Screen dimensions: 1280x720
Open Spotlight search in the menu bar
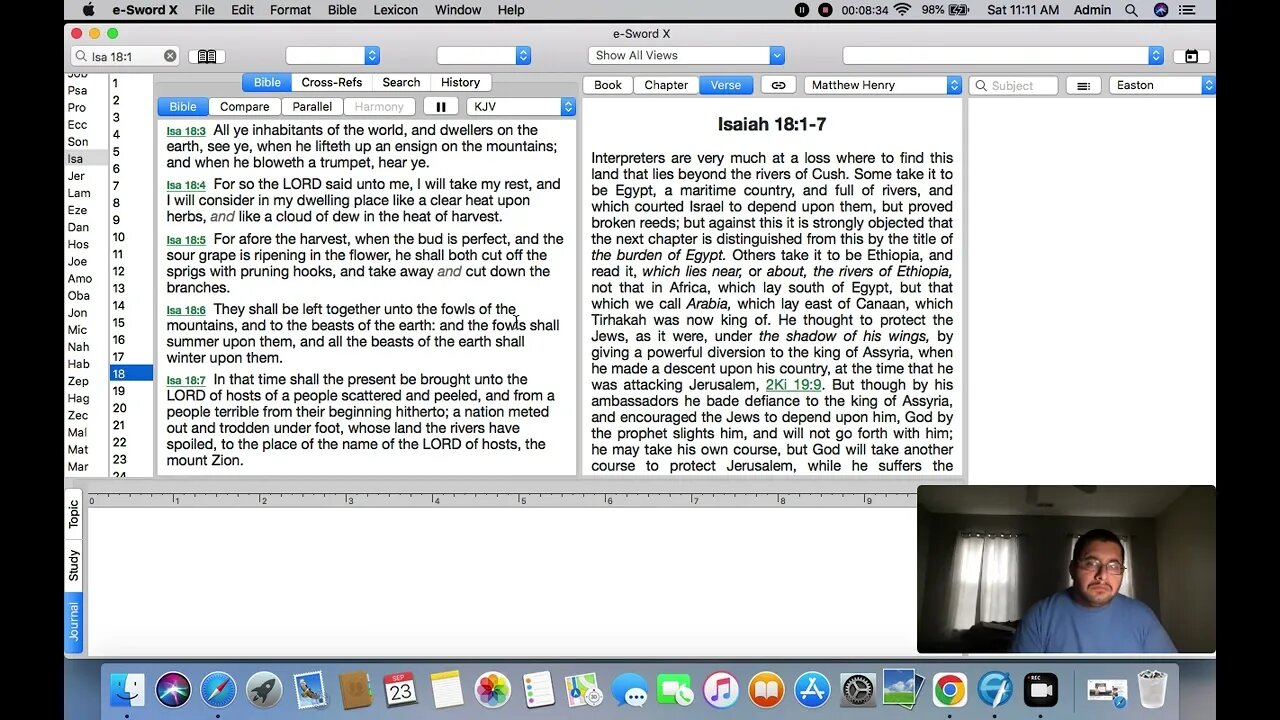1131,10
